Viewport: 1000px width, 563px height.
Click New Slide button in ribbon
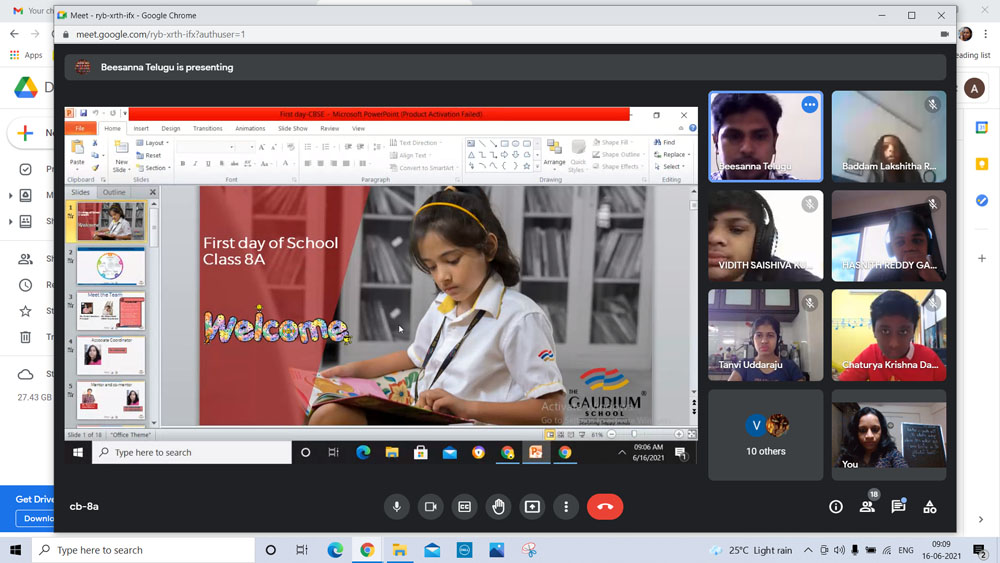(121, 156)
